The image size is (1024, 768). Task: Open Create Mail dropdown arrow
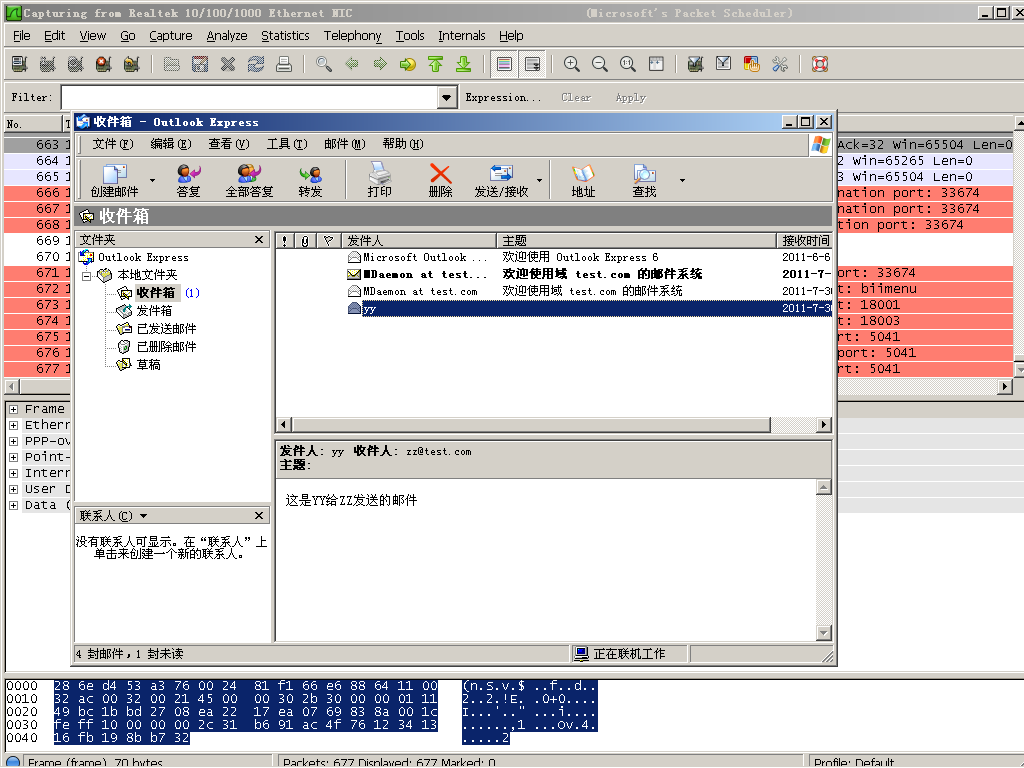tap(152, 180)
